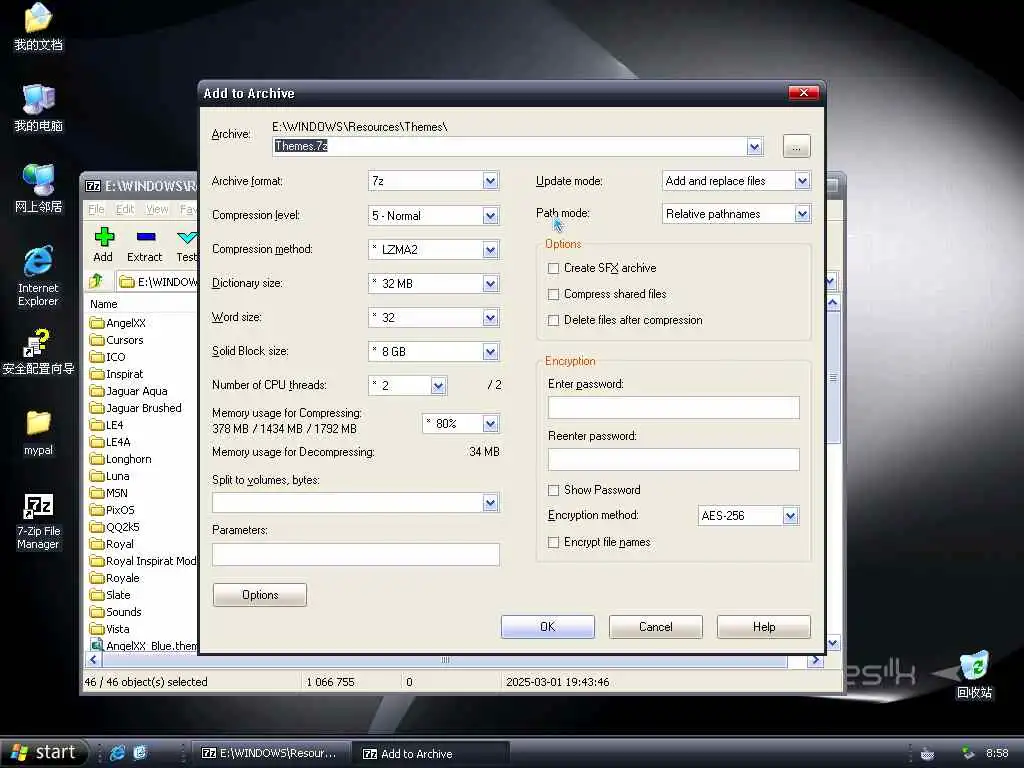Viewport: 1024px width, 768px height.
Task: Click the Cancel button
Action: [656, 627]
